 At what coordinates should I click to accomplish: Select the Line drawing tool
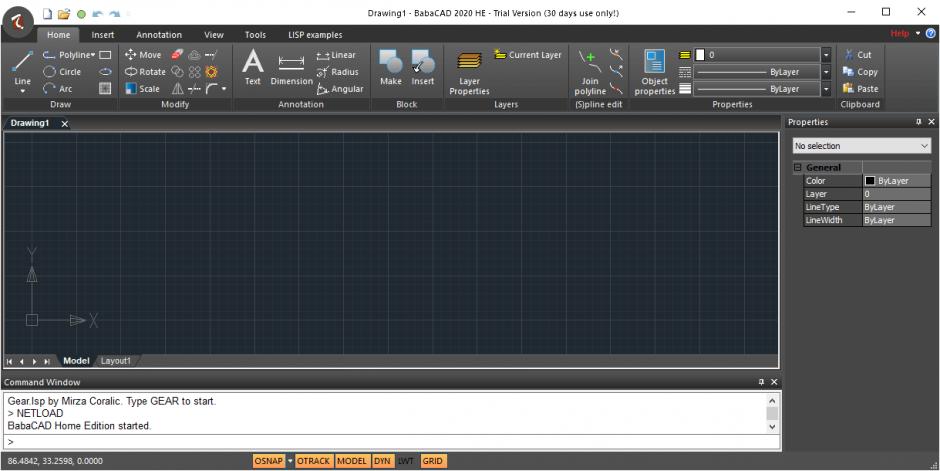click(x=22, y=67)
